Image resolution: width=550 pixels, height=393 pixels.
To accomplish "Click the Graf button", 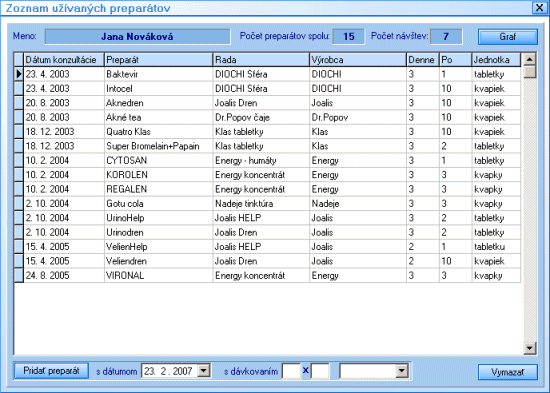I will [x=508, y=37].
